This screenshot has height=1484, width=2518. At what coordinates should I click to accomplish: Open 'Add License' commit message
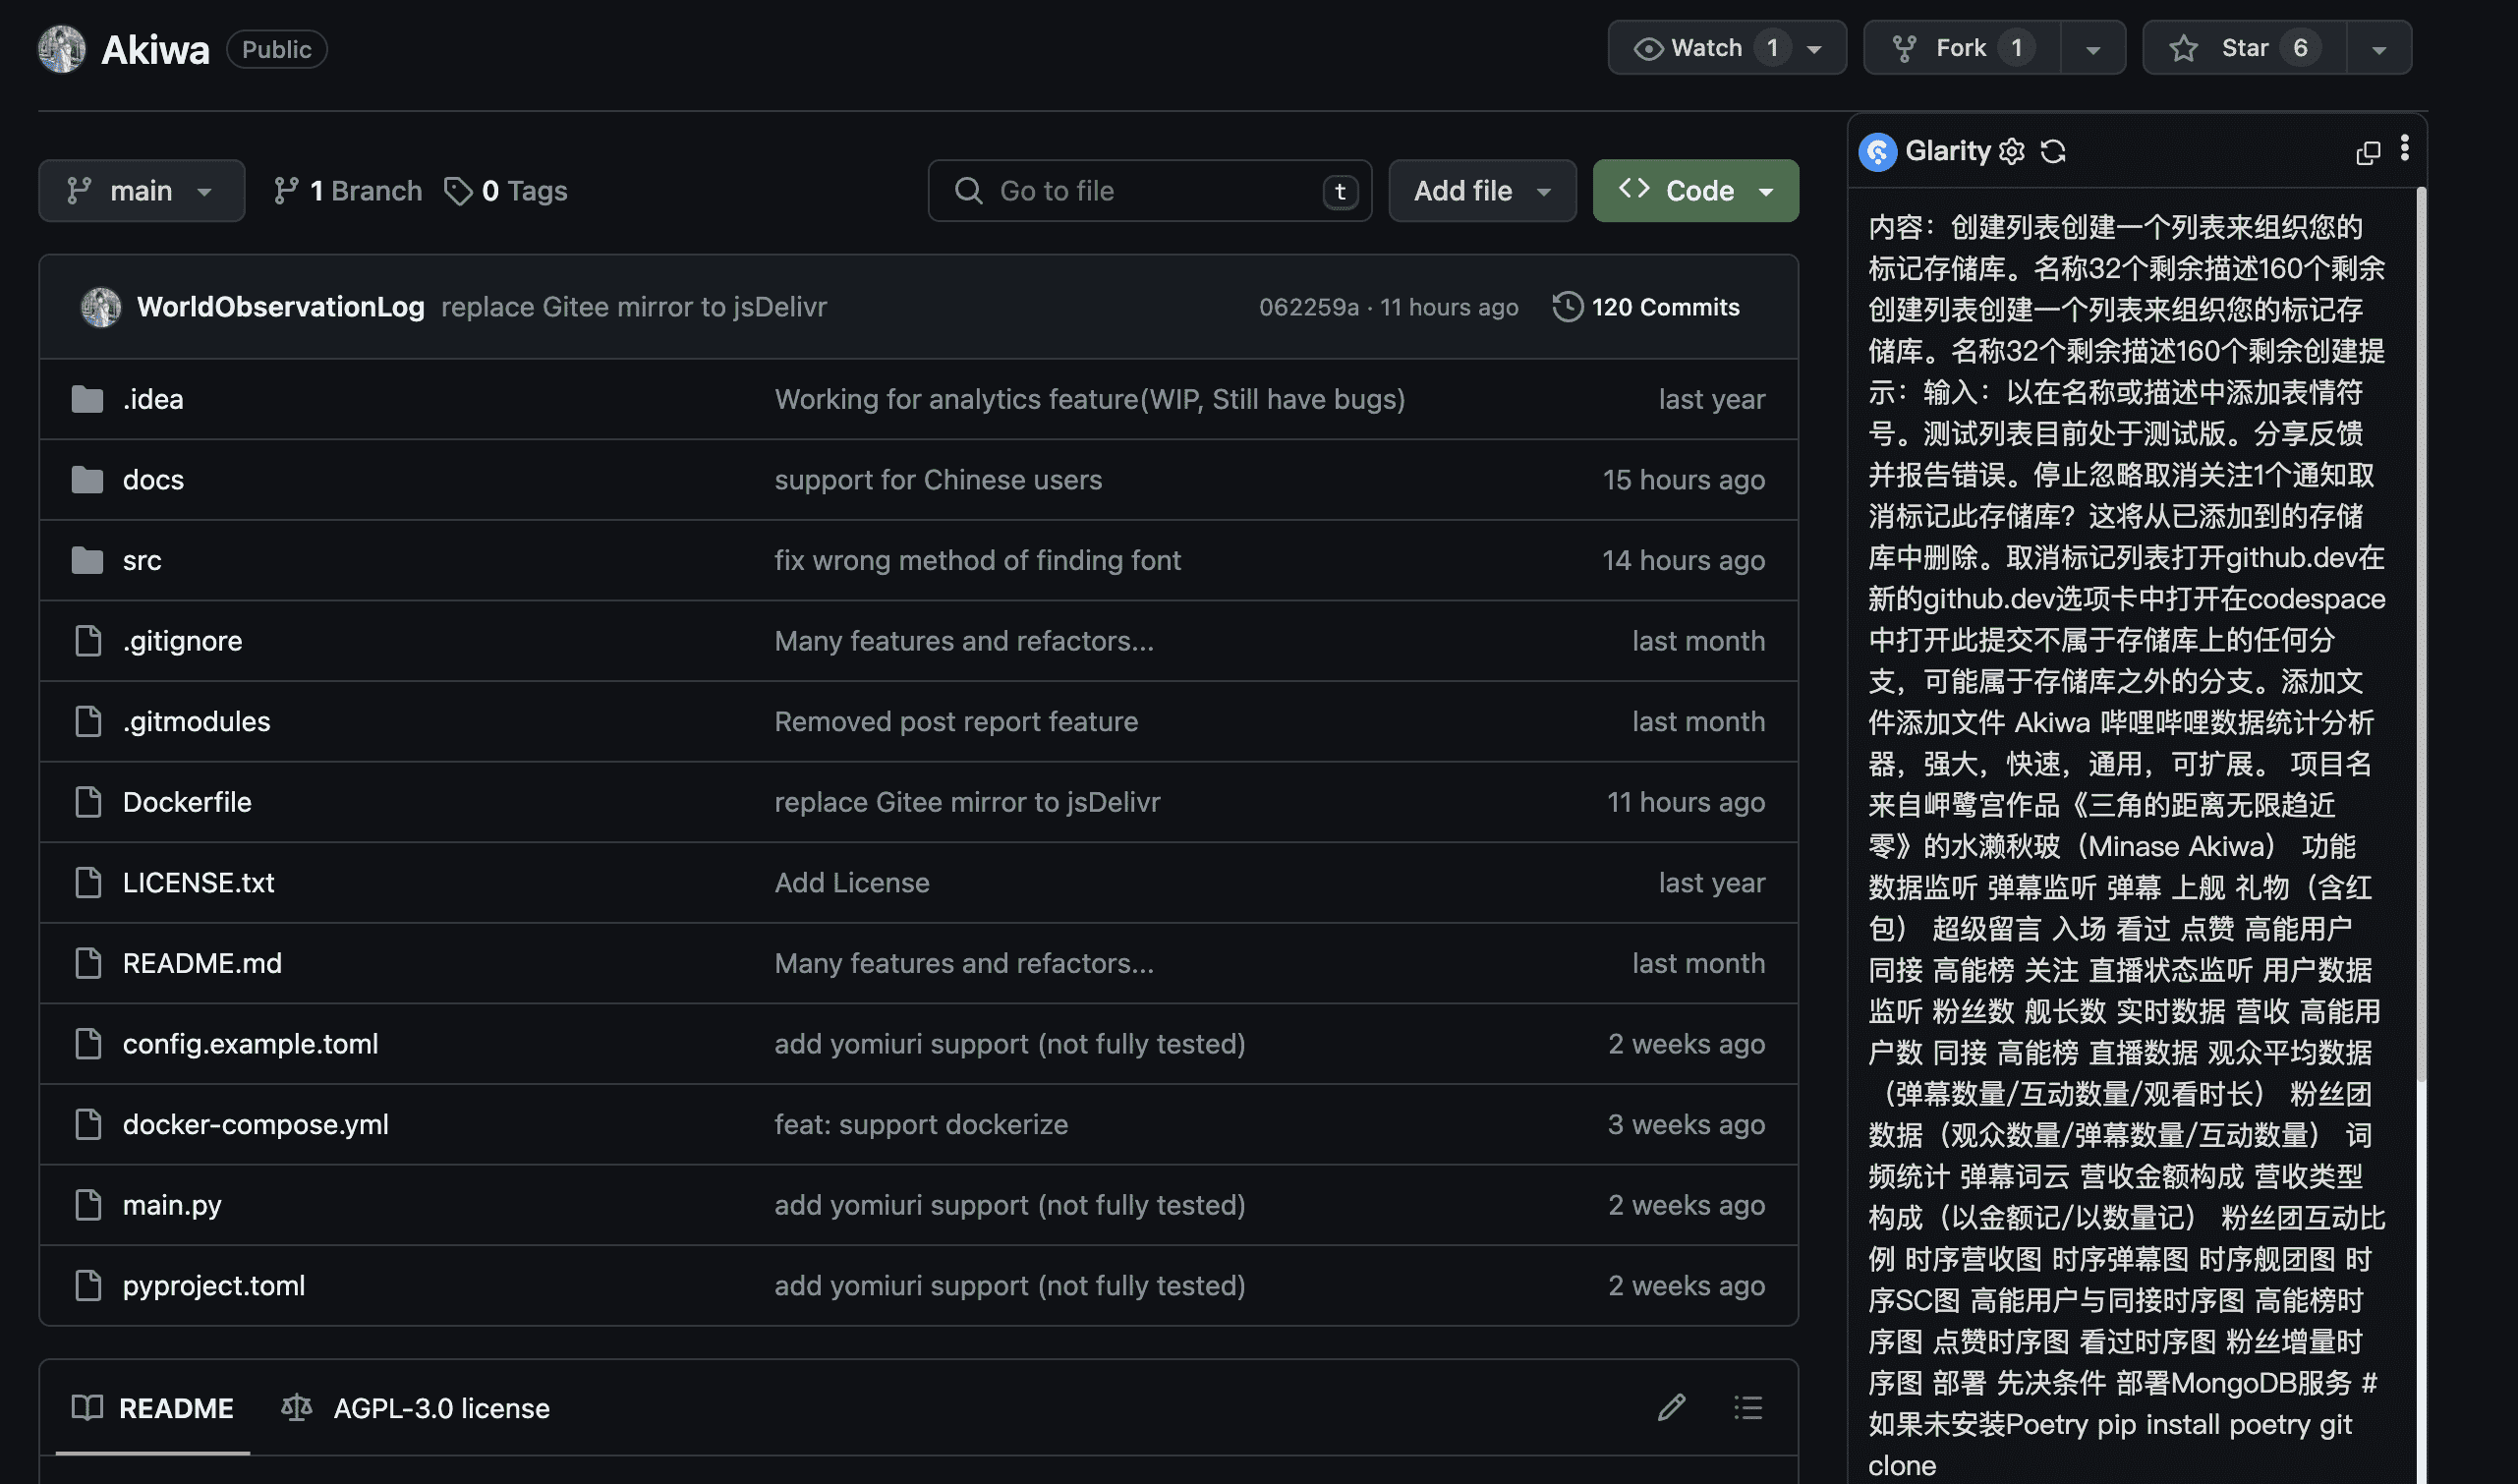pos(852,883)
